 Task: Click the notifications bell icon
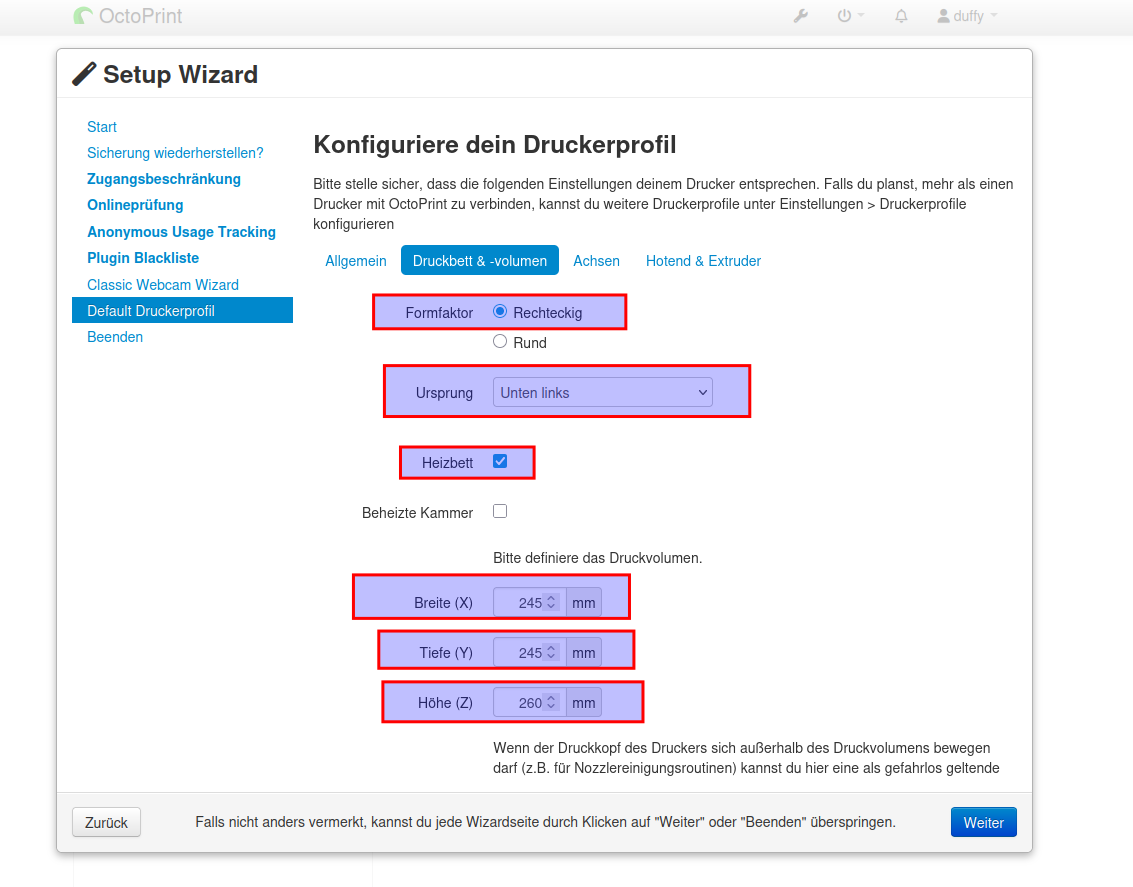pyautogui.click(x=901, y=16)
